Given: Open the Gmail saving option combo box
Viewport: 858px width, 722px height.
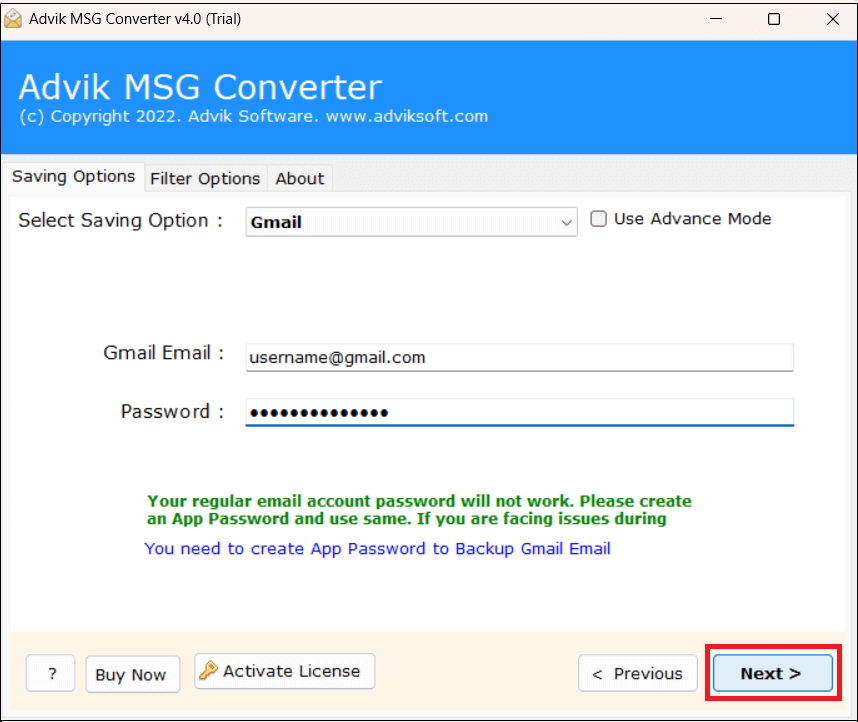Looking at the screenshot, I should tap(411, 222).
